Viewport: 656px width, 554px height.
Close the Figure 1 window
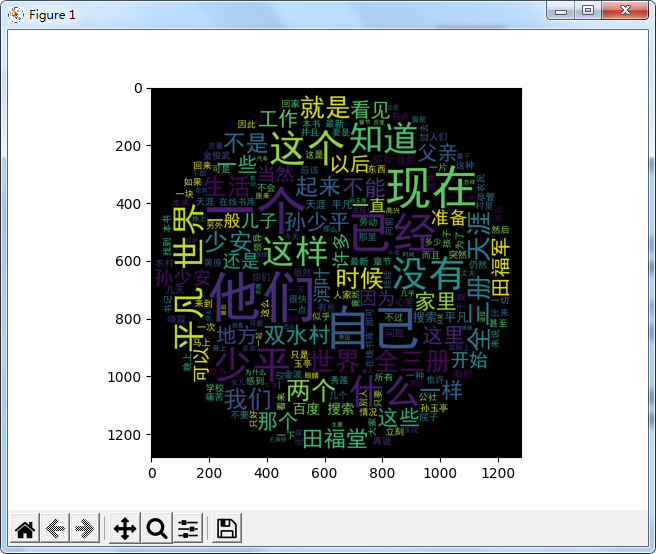click(x=625, y=11)
